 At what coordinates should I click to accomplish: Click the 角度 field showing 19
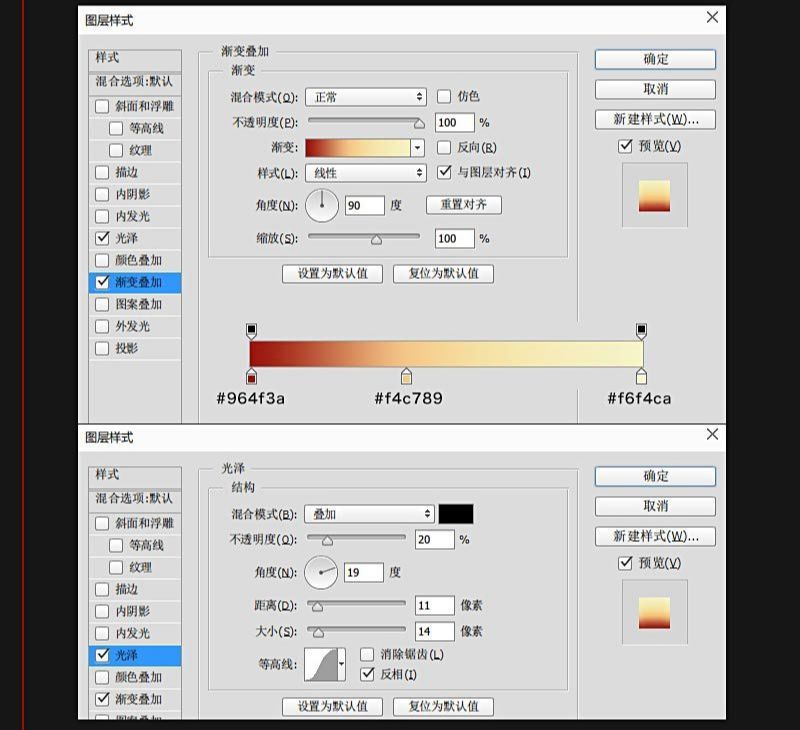[x=364, y=572]
